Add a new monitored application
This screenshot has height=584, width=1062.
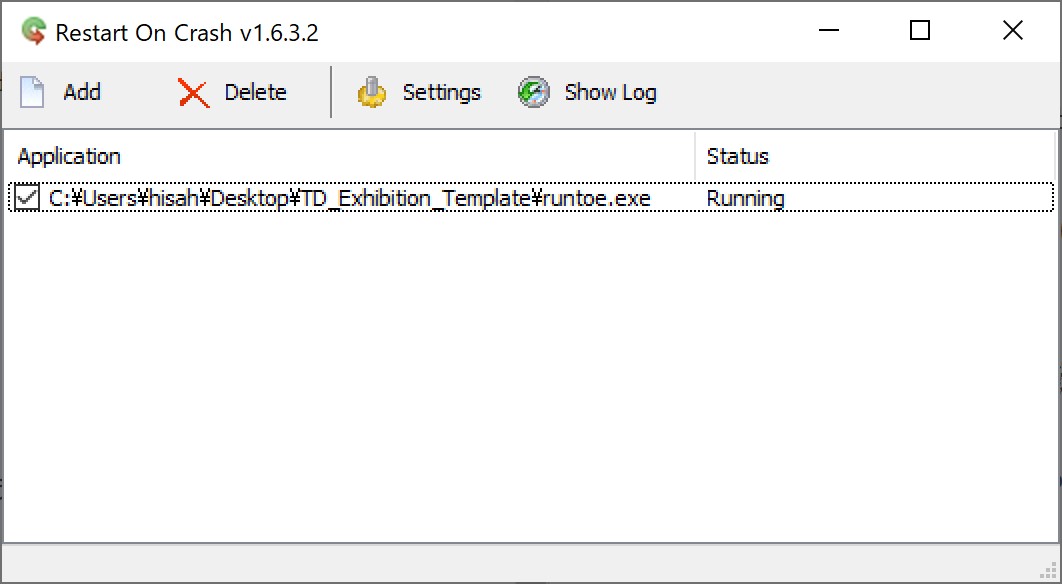pos(62,92)
